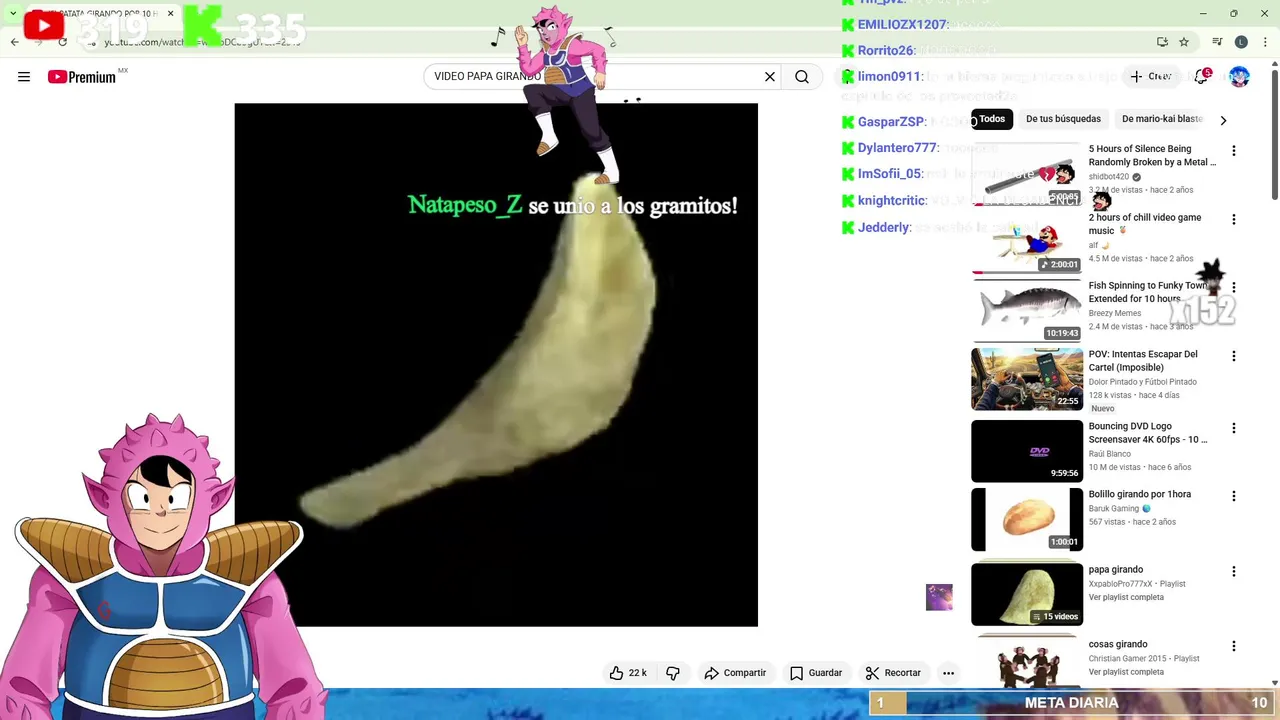
Task: Visit the shidbot420 channel
Action: pyautogui.click(x=1109, y=177)
